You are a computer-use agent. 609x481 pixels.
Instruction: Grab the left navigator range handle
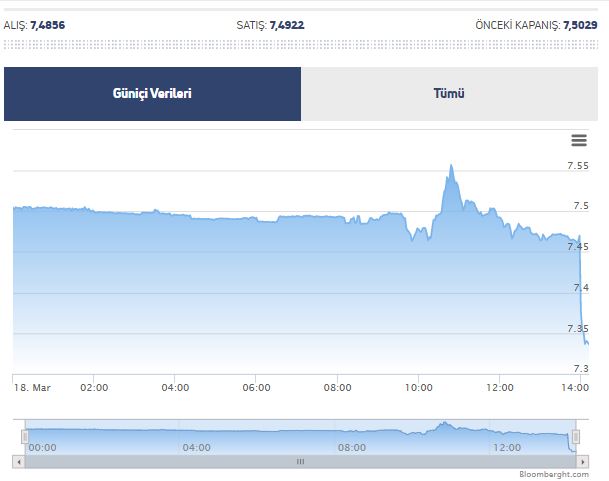pyautogui.click(x=25, y=437)
